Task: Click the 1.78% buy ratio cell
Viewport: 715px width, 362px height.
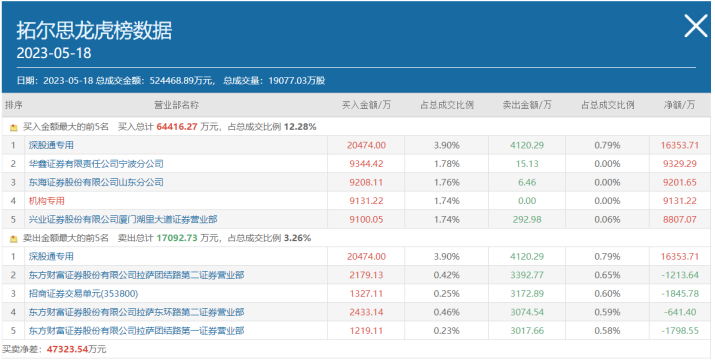Action: pos(446,164)
